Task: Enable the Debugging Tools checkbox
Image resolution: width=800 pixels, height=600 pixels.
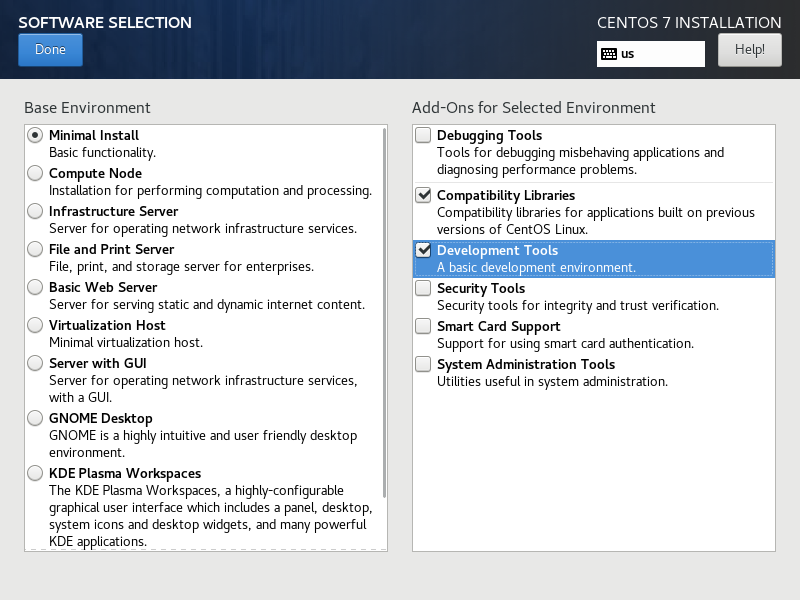Action: 424,135
